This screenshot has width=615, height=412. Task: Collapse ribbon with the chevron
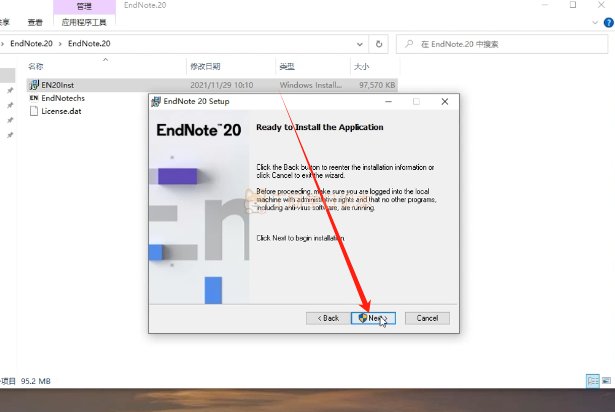(595, 22)
